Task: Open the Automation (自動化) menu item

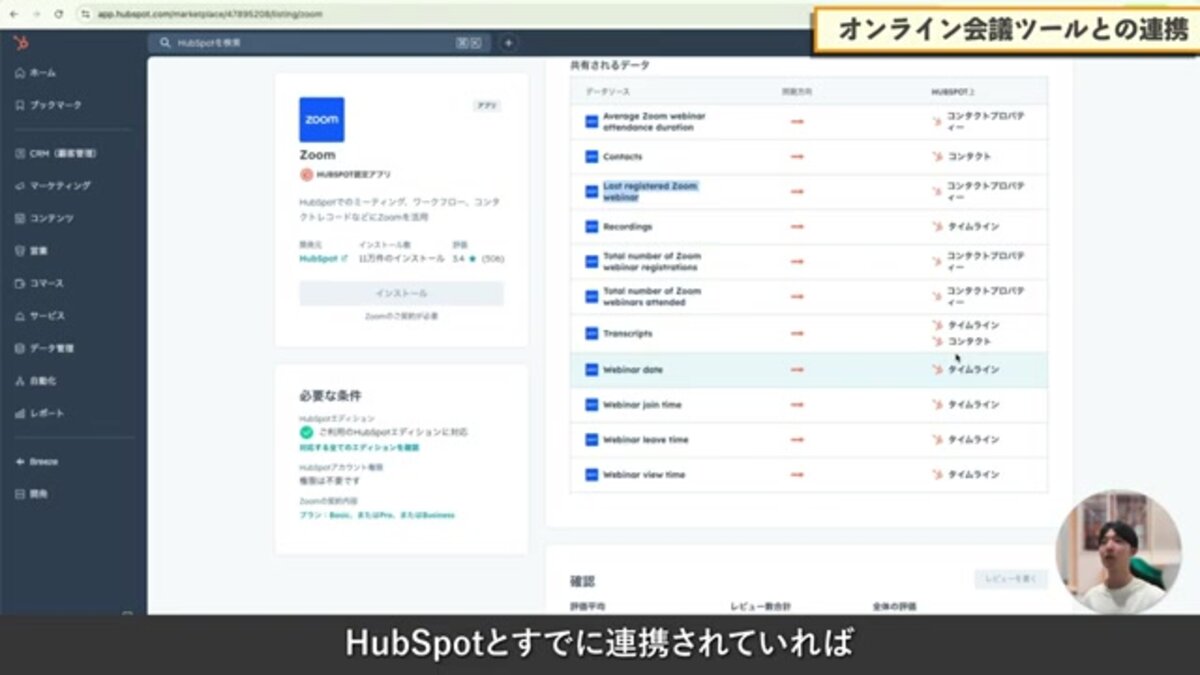Action: (42, 381)
